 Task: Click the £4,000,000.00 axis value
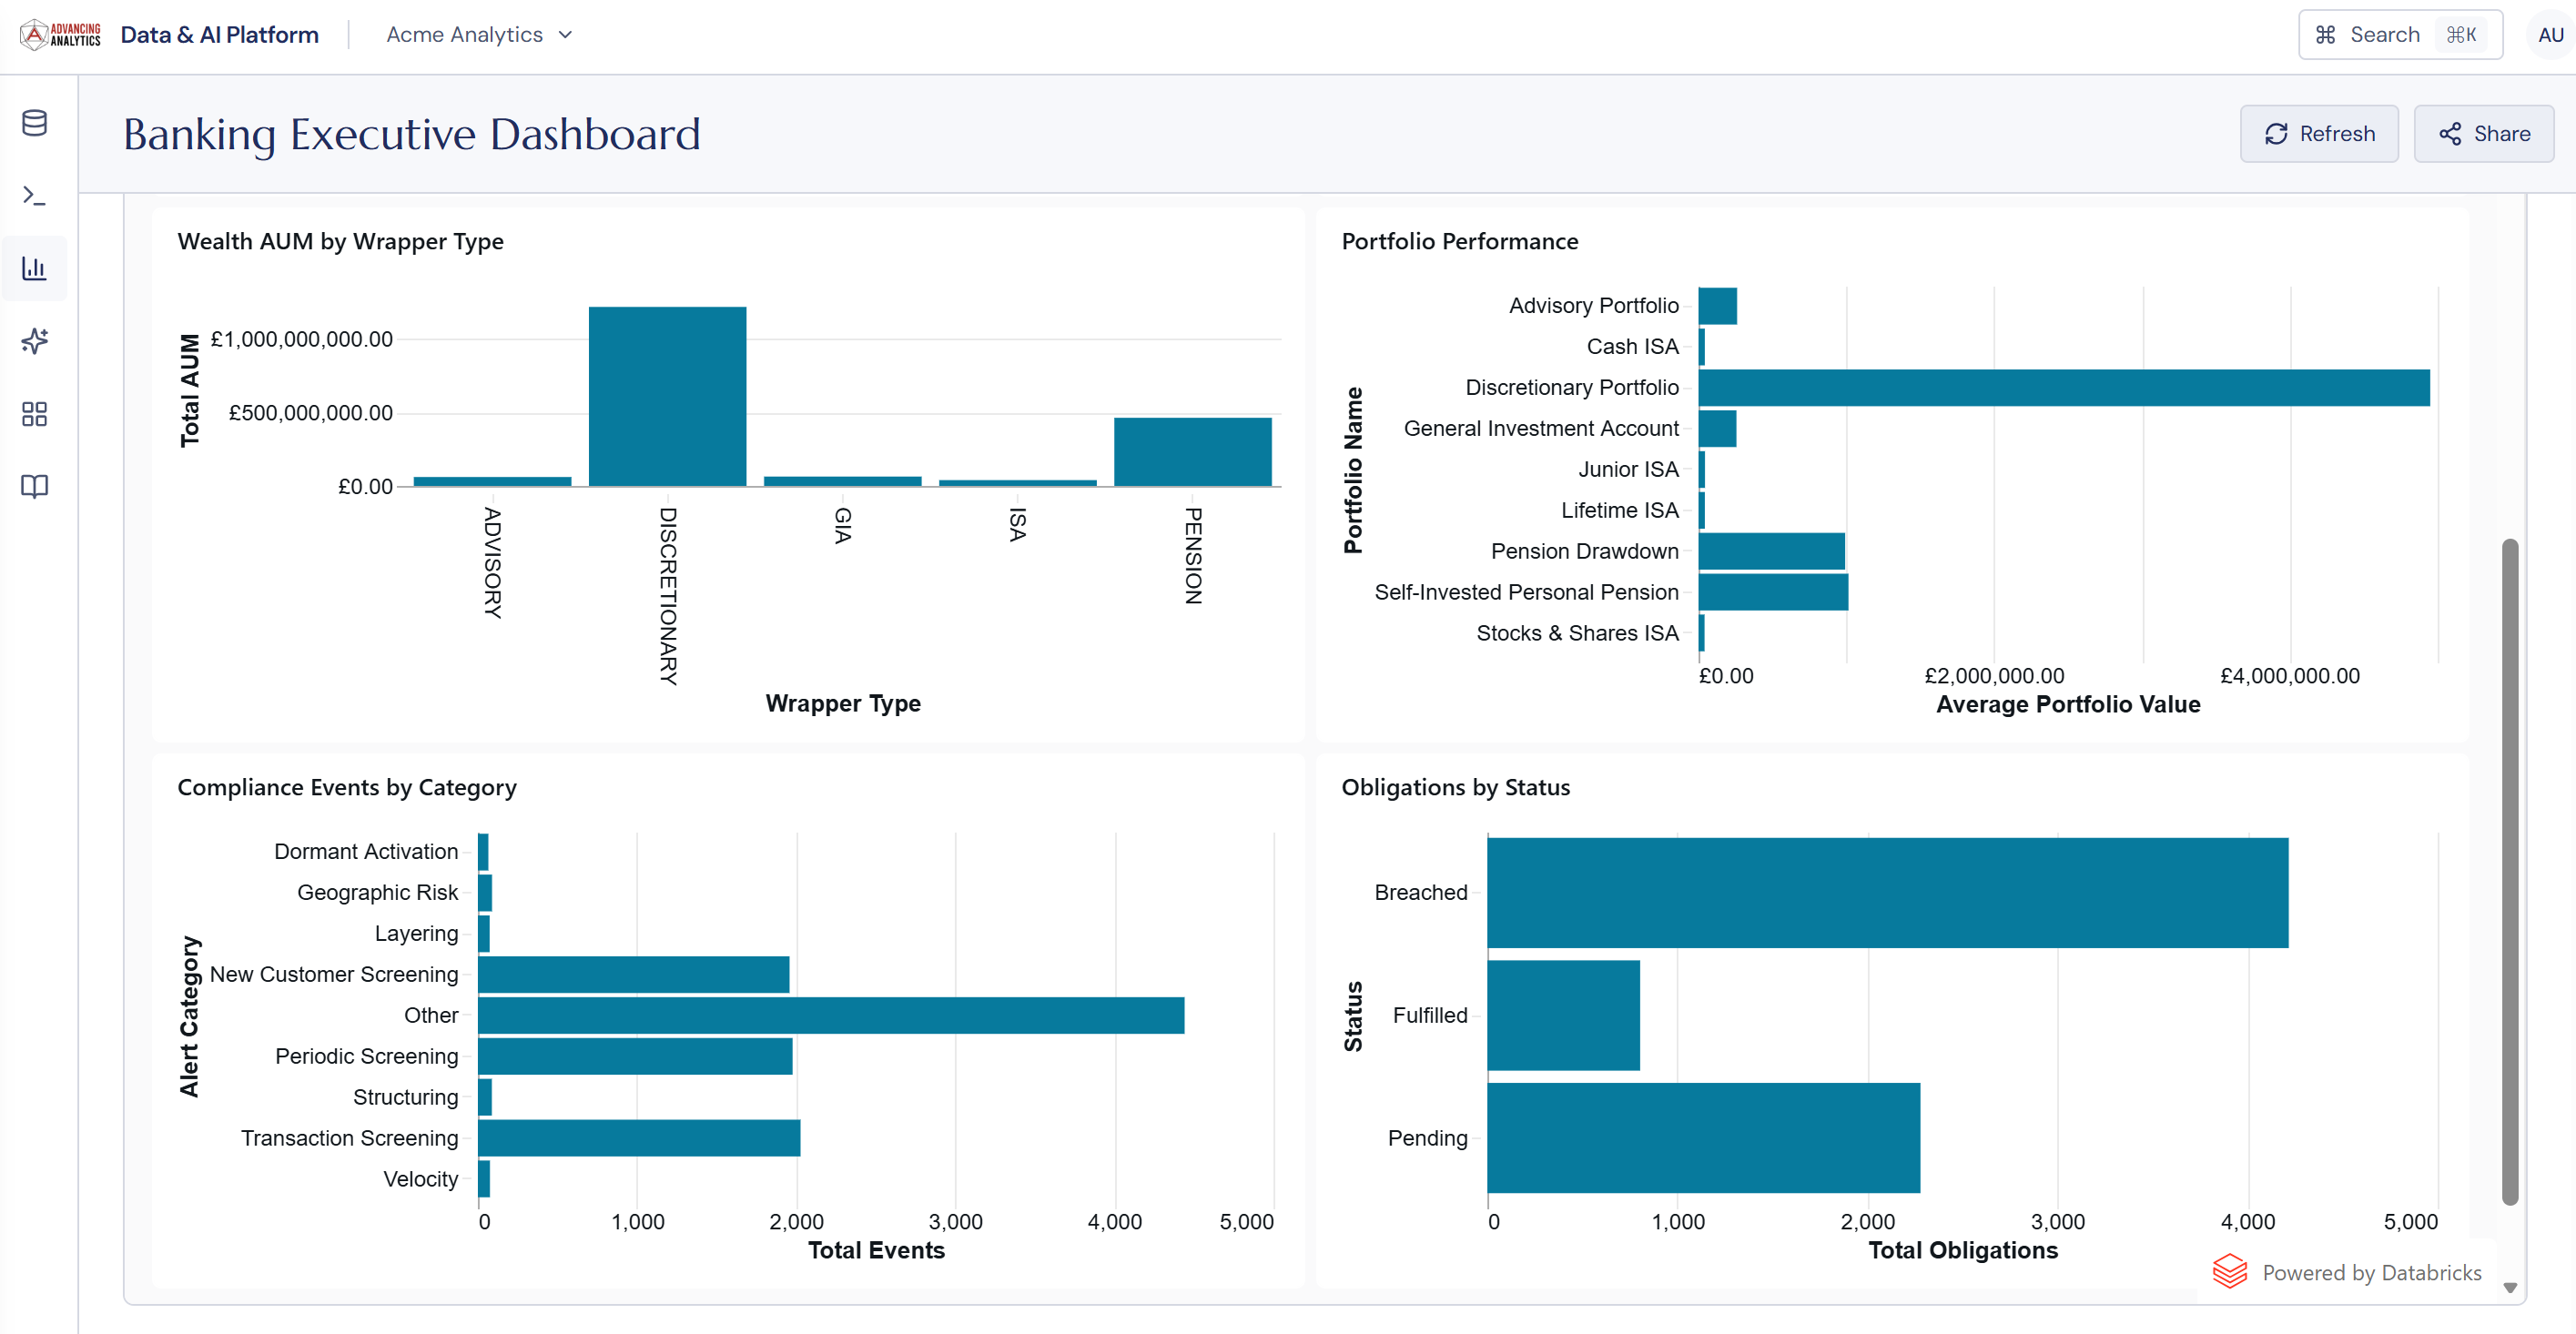pyautogui.click(x=2290, y=676)
